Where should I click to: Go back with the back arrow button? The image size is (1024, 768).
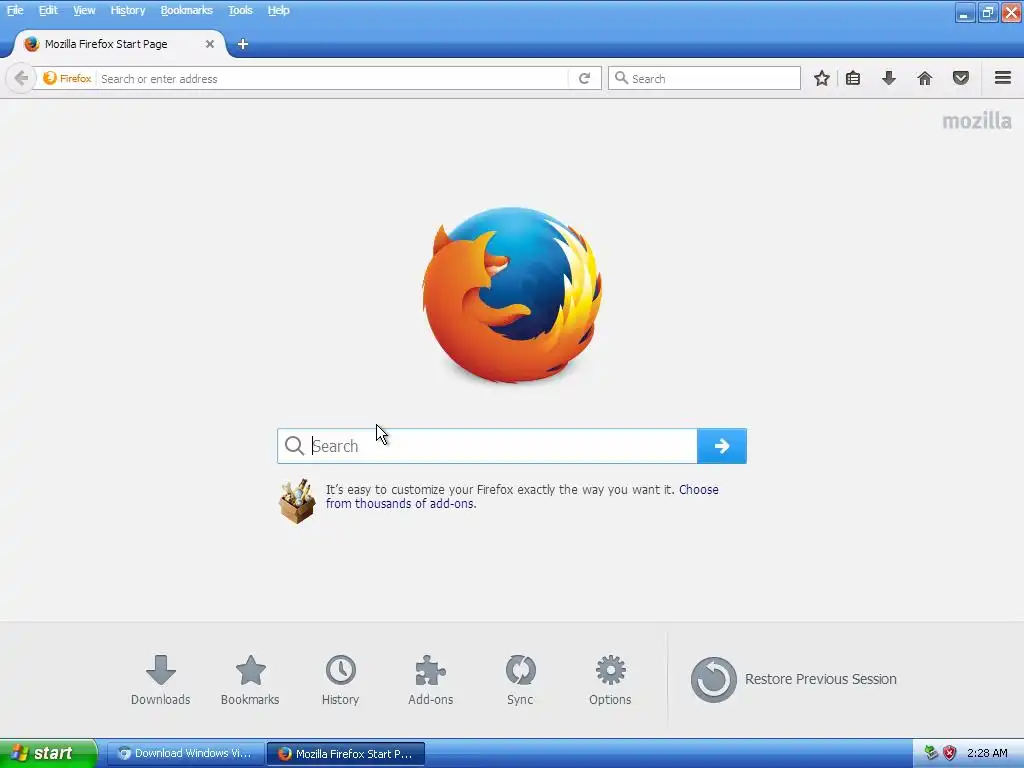tap(21, 78)
